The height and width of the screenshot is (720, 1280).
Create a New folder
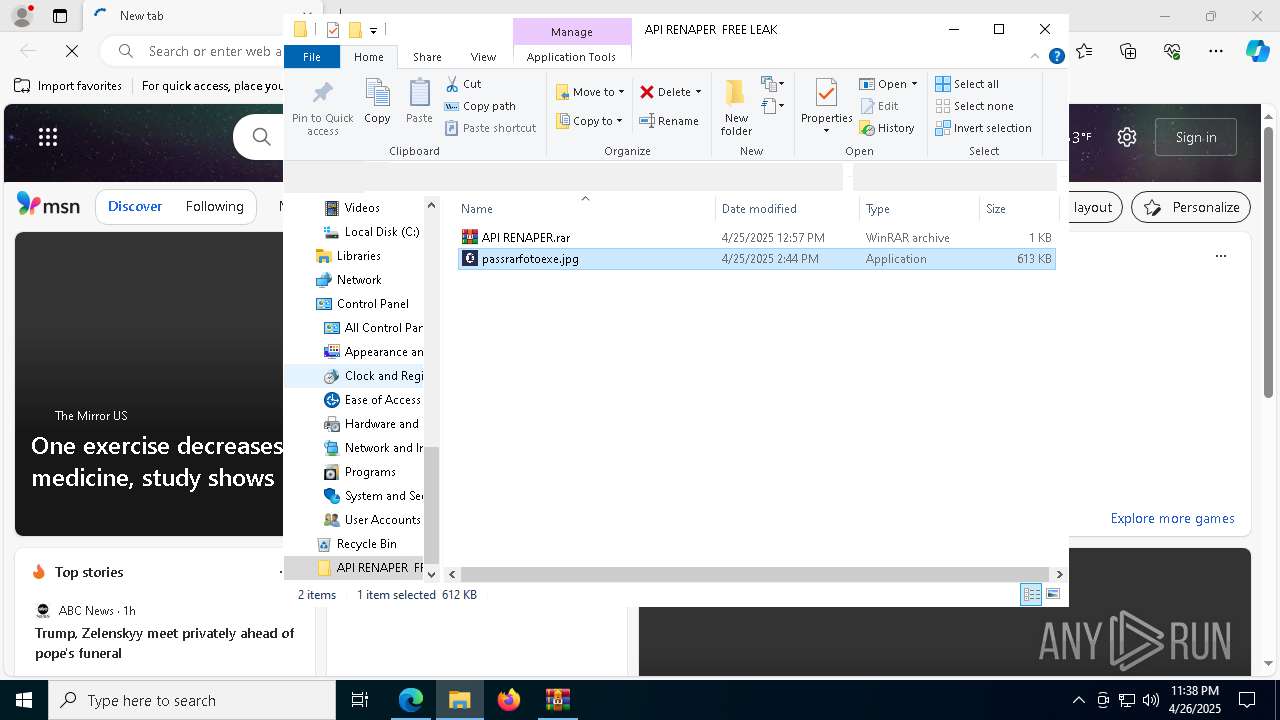coord(736,108)
